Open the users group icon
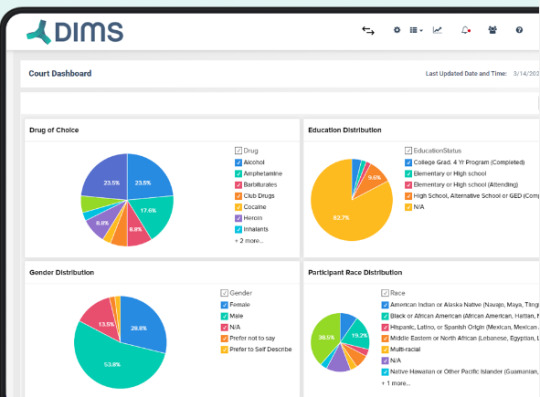The width and height of the screenshot is (540, 397). [492, 30]
